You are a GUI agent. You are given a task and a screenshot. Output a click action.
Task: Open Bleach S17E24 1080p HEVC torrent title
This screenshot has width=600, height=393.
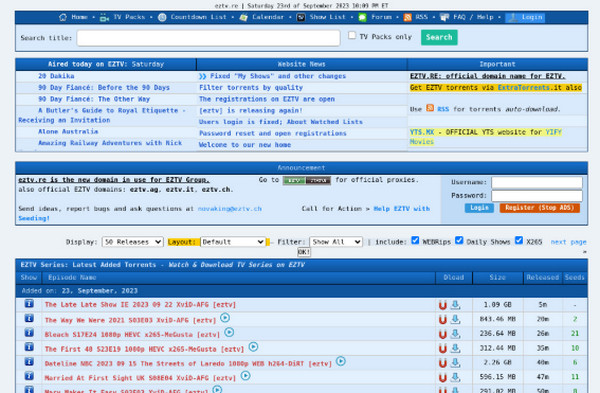[x=132, y=334]
